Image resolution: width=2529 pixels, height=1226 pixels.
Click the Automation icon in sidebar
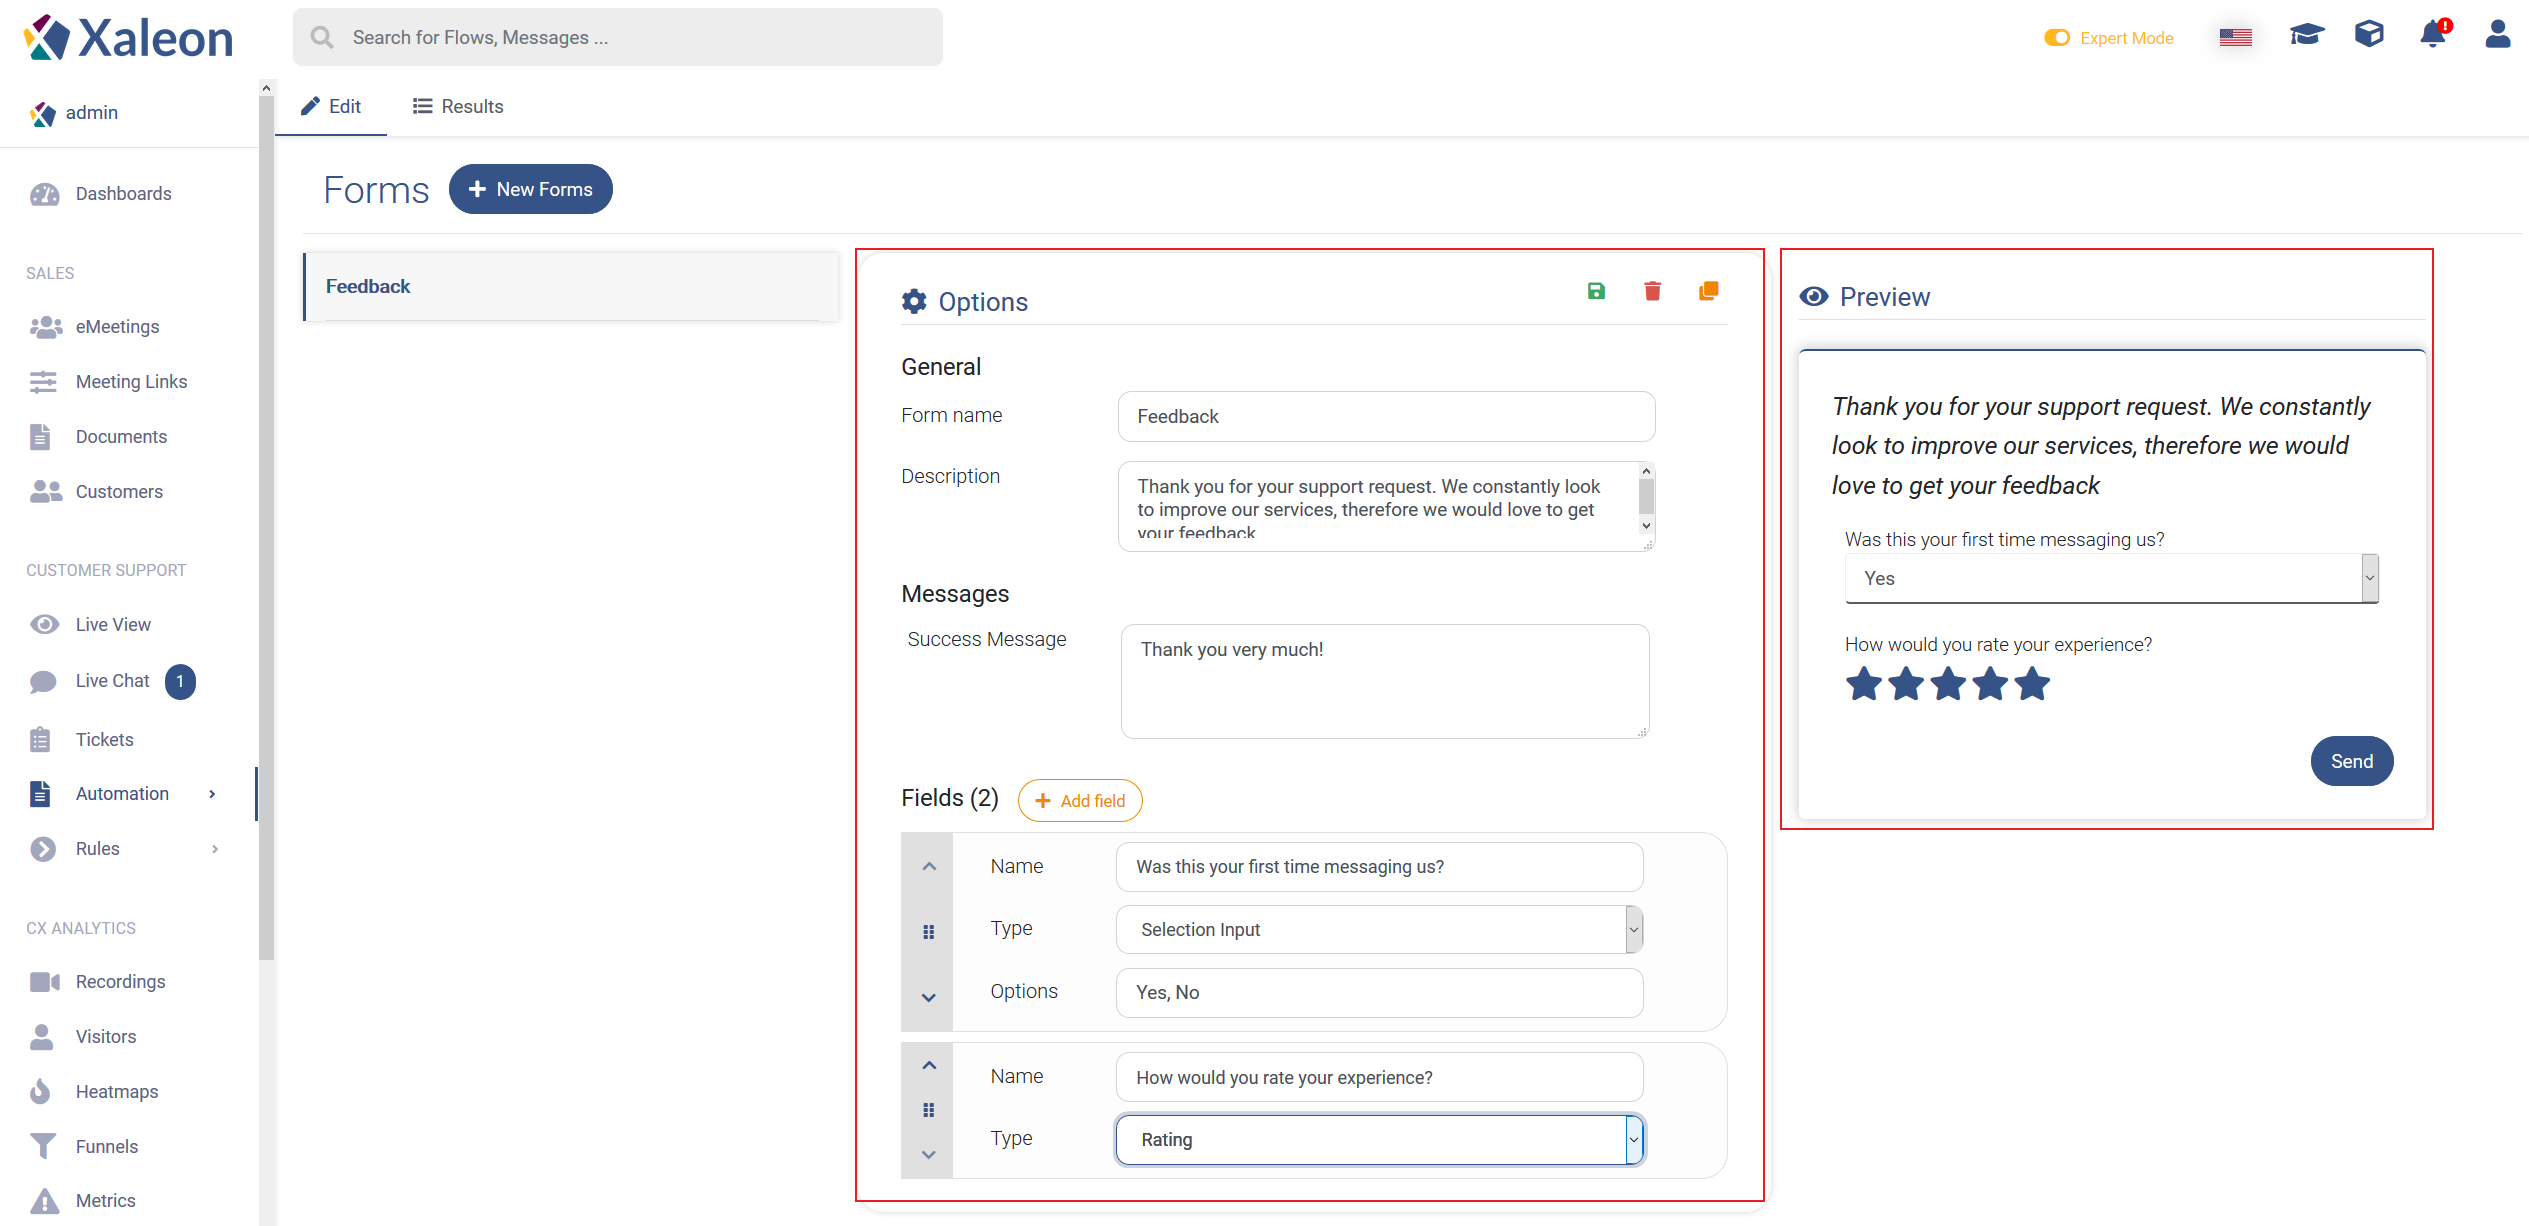(44, 792)
